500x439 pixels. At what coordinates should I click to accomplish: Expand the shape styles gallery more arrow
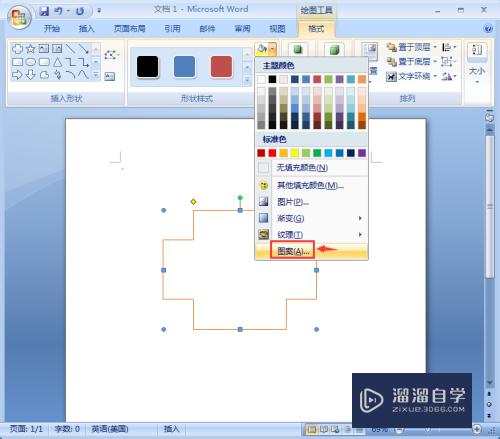click(247, 80)
